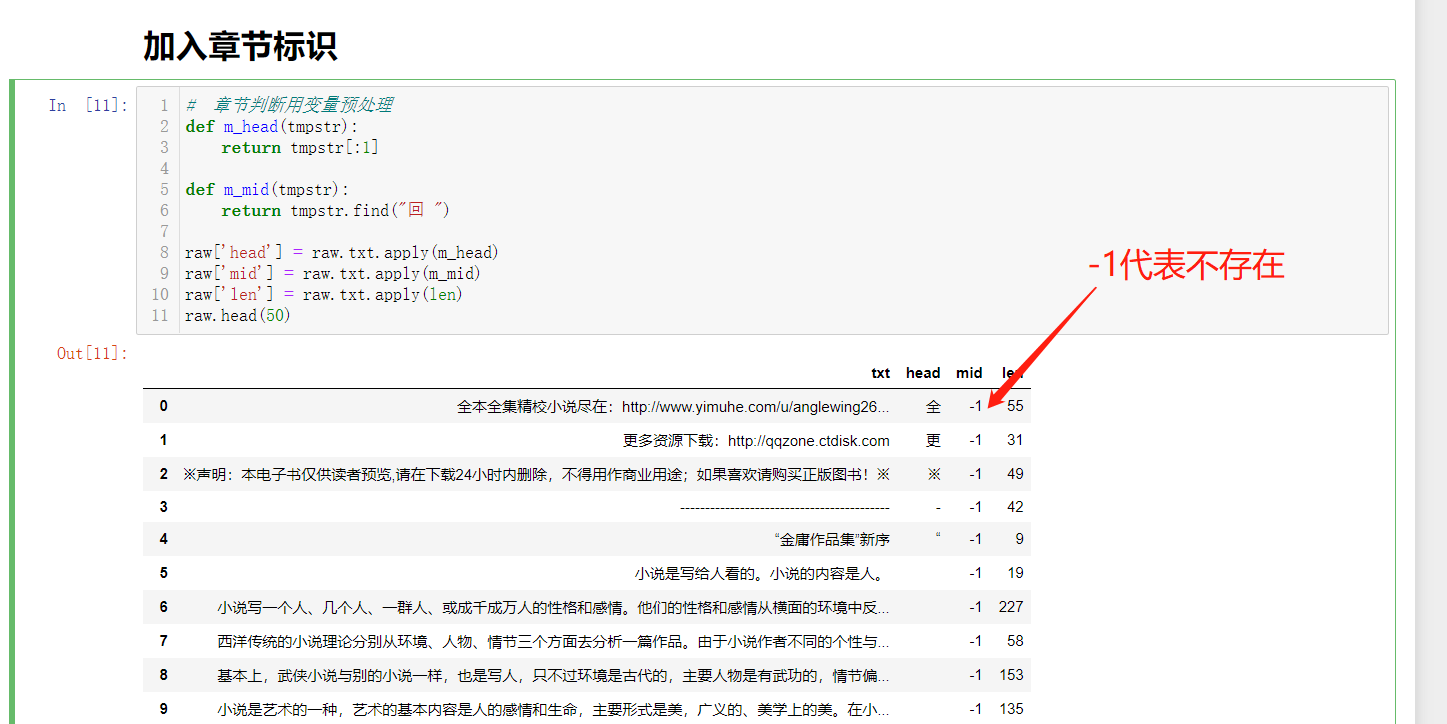Click row index 7 in the output table
Viewport: 1447px width, 724px height.
(164, 641)
